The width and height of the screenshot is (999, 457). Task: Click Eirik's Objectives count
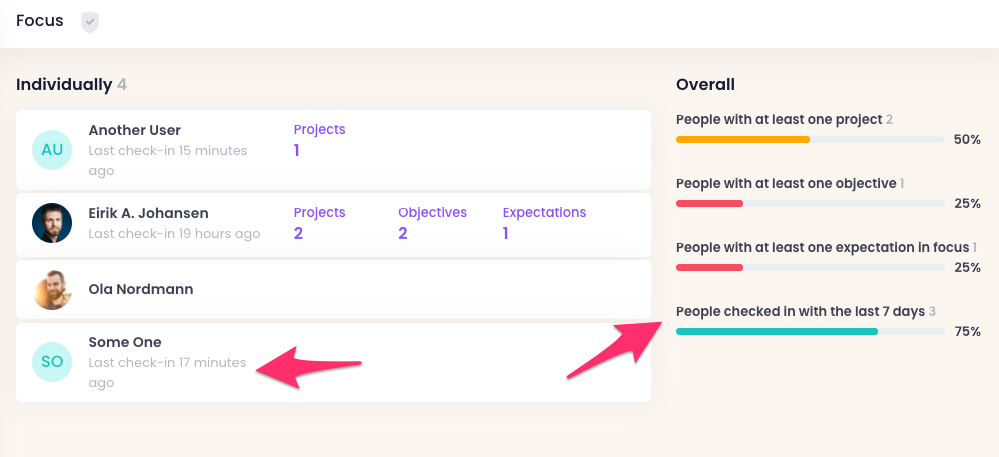click(403, 233)
